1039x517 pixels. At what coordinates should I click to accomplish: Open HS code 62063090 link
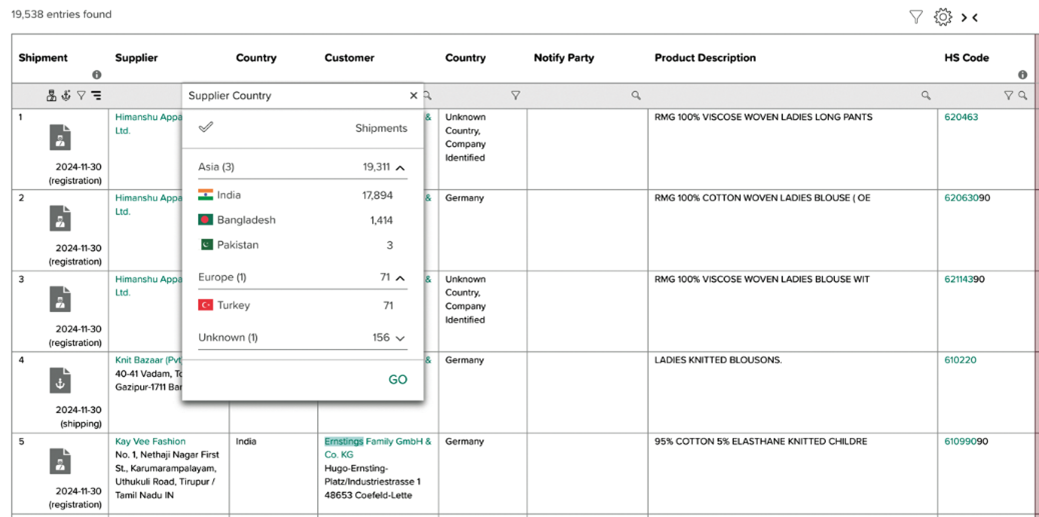point(966,198)
